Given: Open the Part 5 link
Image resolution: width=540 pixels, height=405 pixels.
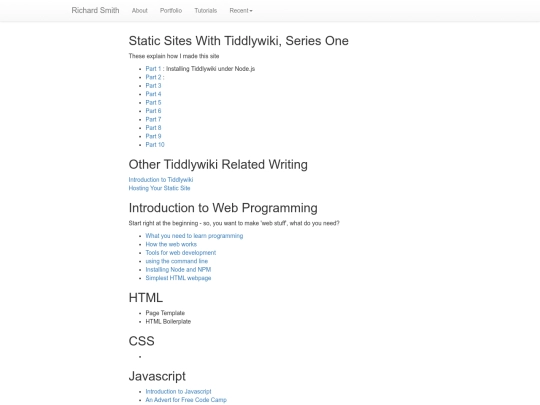Looking at the screenshot, I should pyautogui.click(x=153, y=102).
